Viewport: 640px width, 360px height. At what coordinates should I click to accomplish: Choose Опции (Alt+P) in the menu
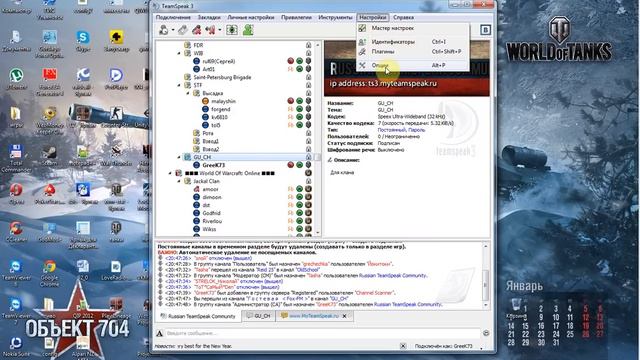(x=413, y=65)
